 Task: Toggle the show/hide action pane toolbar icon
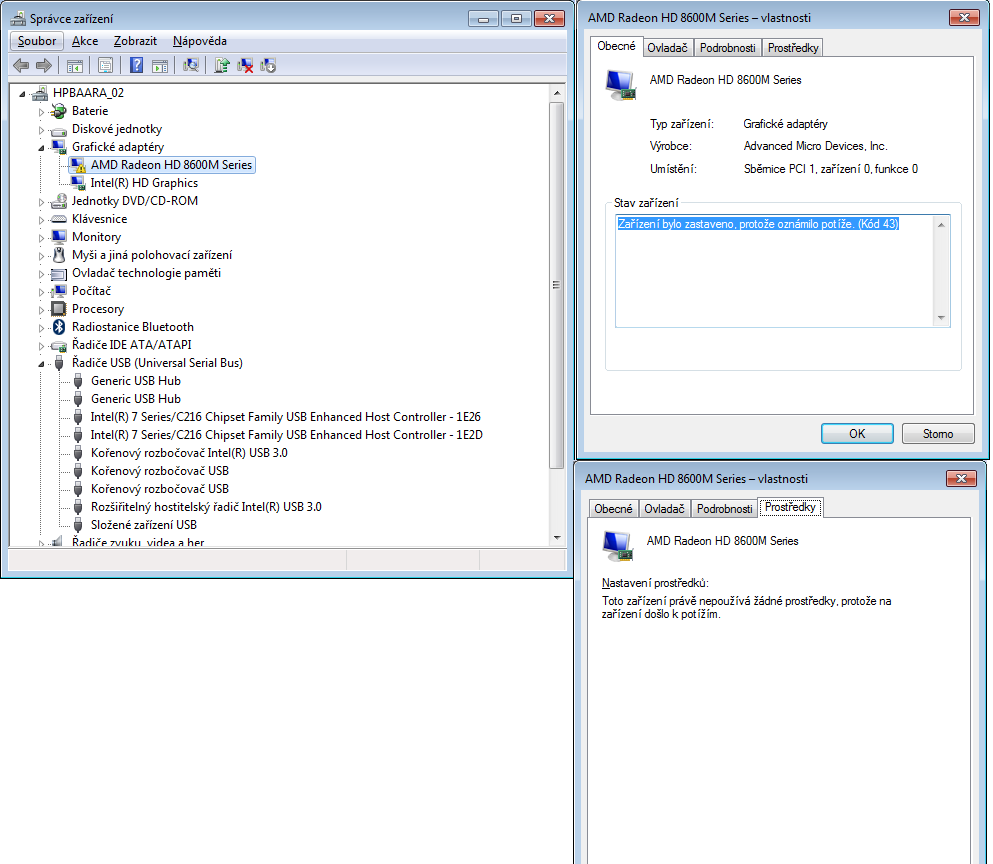coord(160,66)
